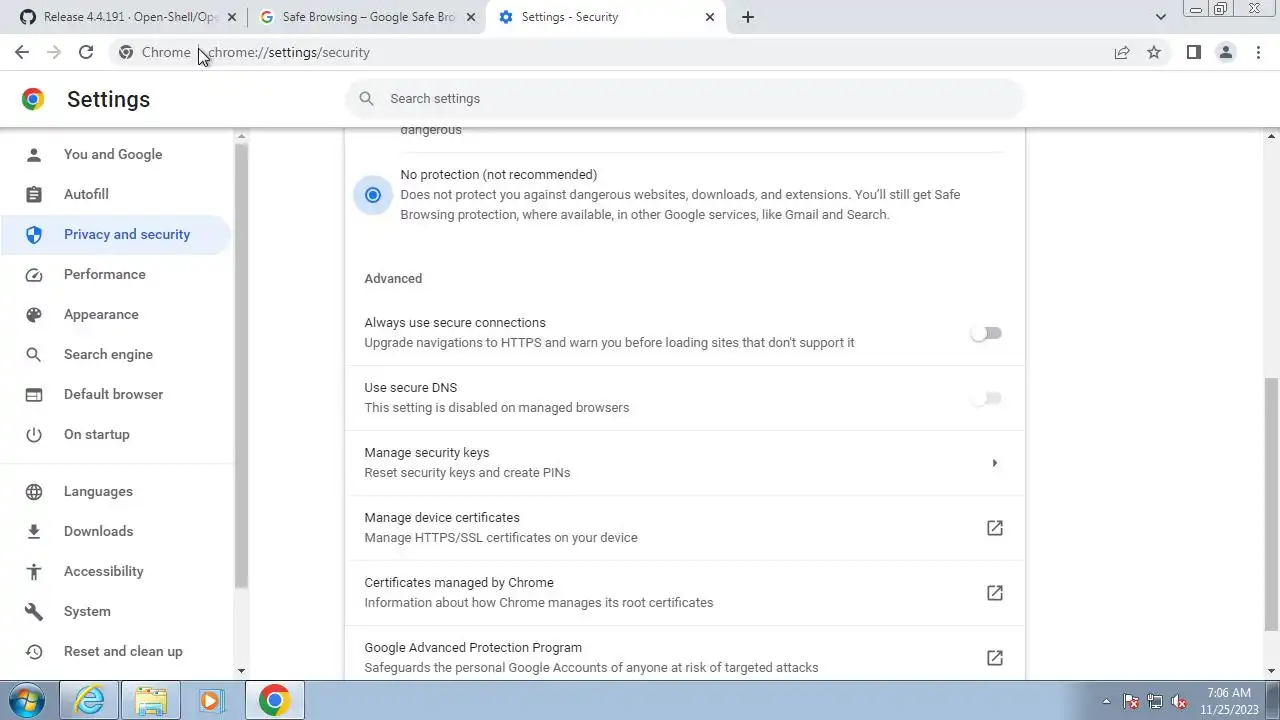Select the Settings - Security tab
This screenshot has width=1280, height=720.
click(x=606, y=17)
